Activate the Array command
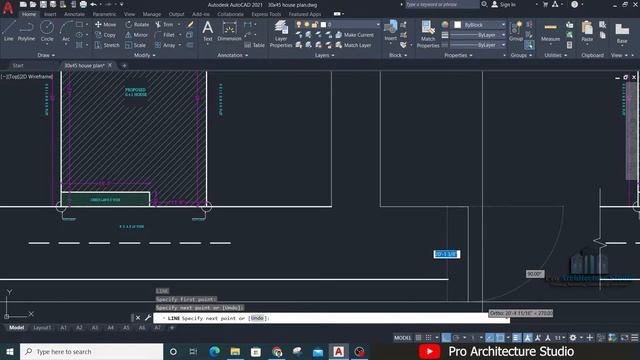This screenshot has height=360, width=640. pos(165,45)
